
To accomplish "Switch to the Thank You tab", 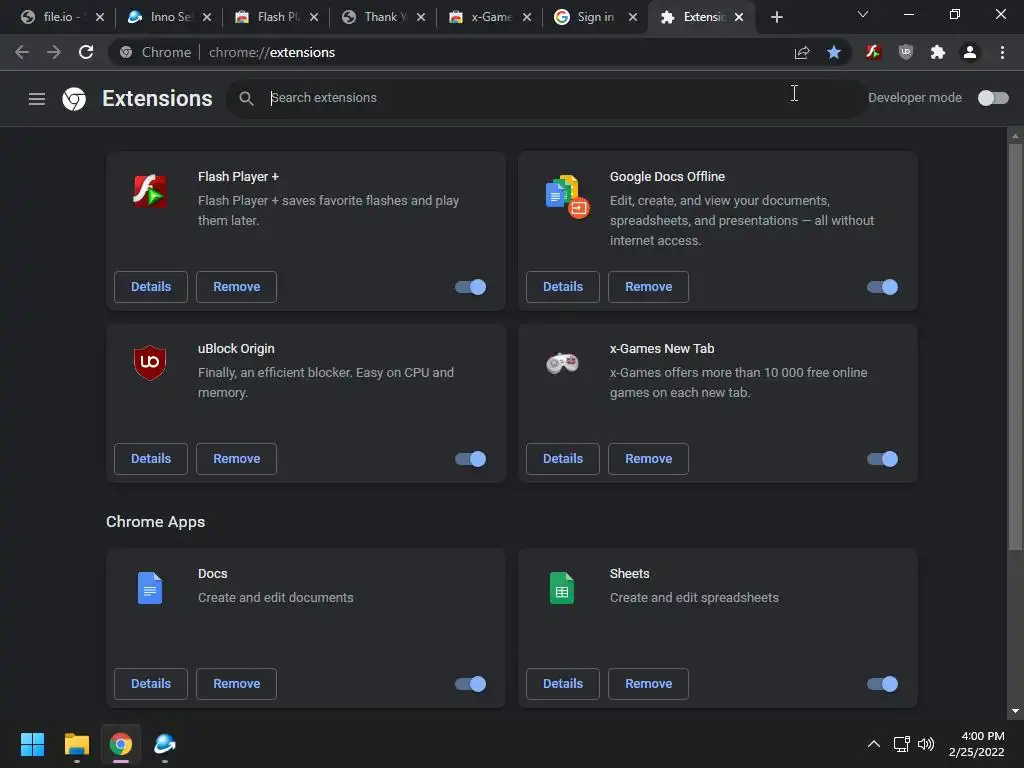I will [381, 17].
